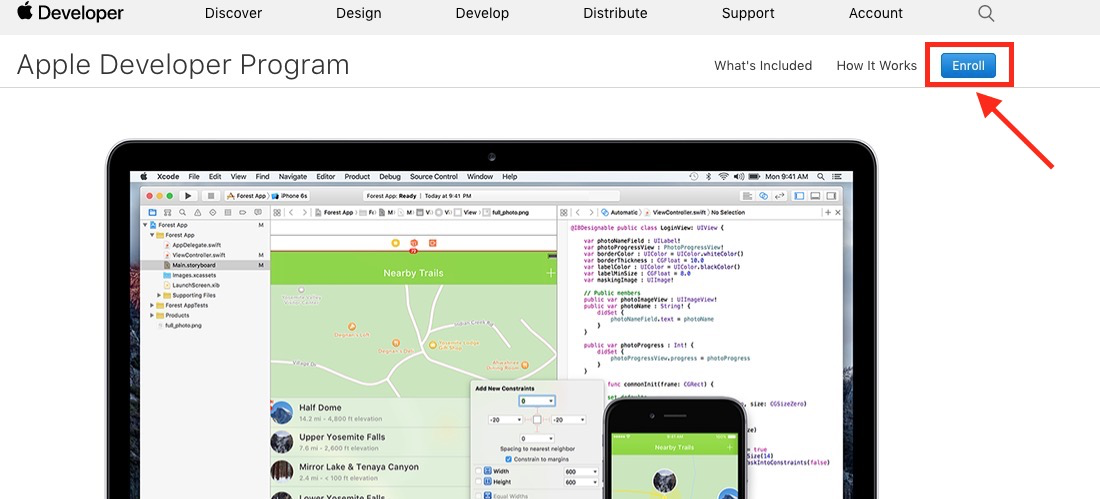Expand the Products folder in navigator
The image size is (1100, 499).
(152, 315)
